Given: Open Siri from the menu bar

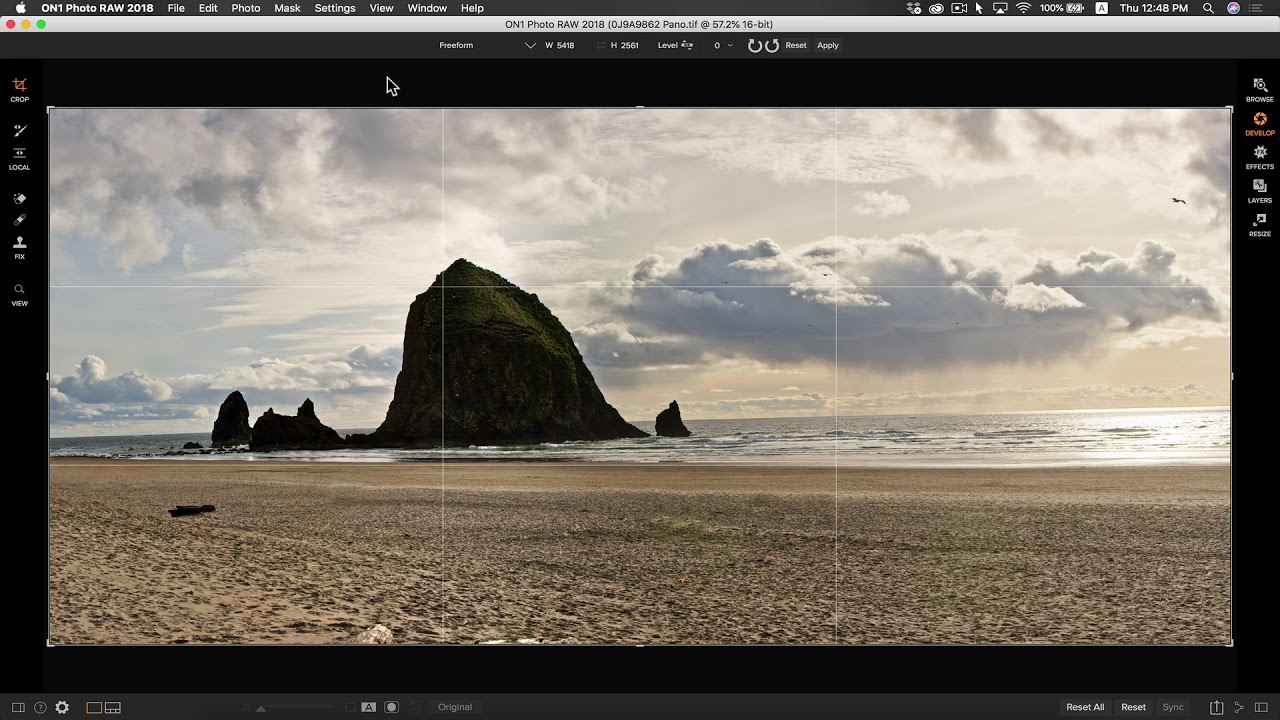Looking at the screenshot, I should (x=1233, y=8).
